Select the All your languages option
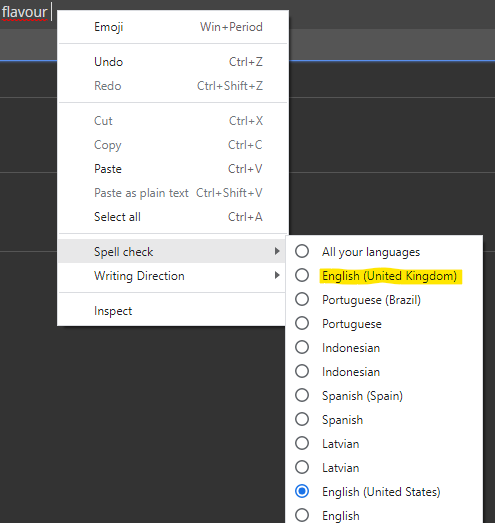Viewport: 495px width, 523px height. pyautogui.click(x=384, y=252)
